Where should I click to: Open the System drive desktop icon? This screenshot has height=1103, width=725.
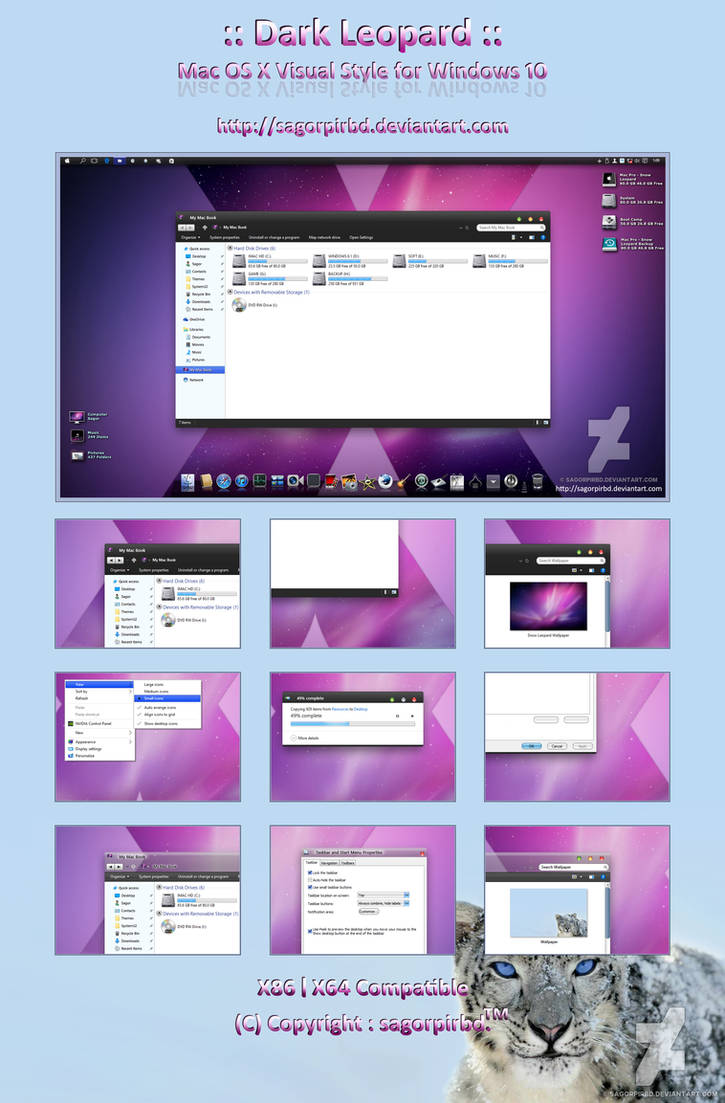[632, 200]
